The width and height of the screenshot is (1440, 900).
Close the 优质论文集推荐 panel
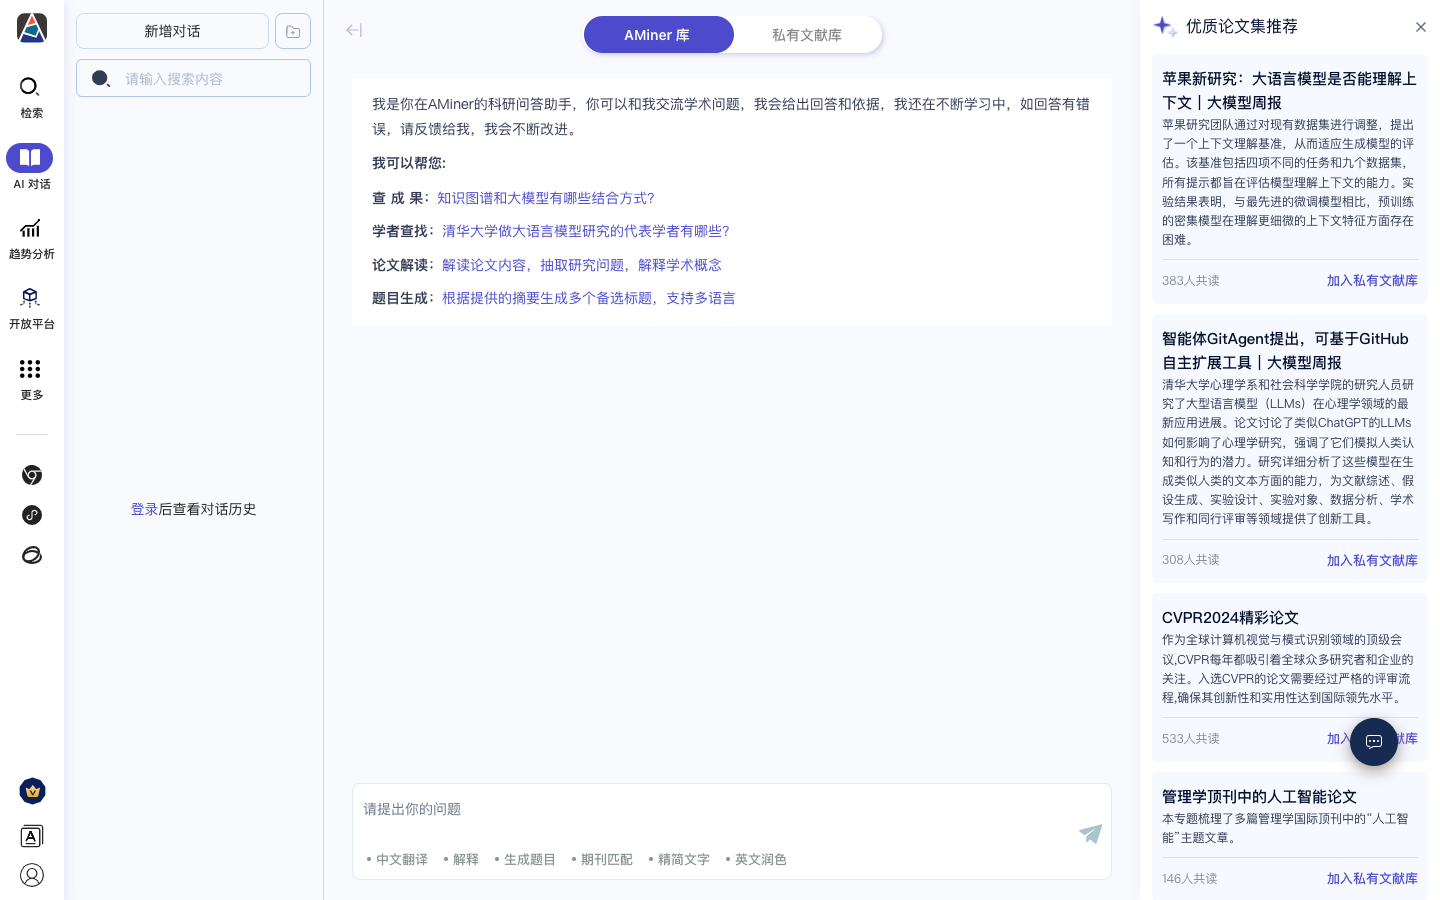click(1421, 27)
